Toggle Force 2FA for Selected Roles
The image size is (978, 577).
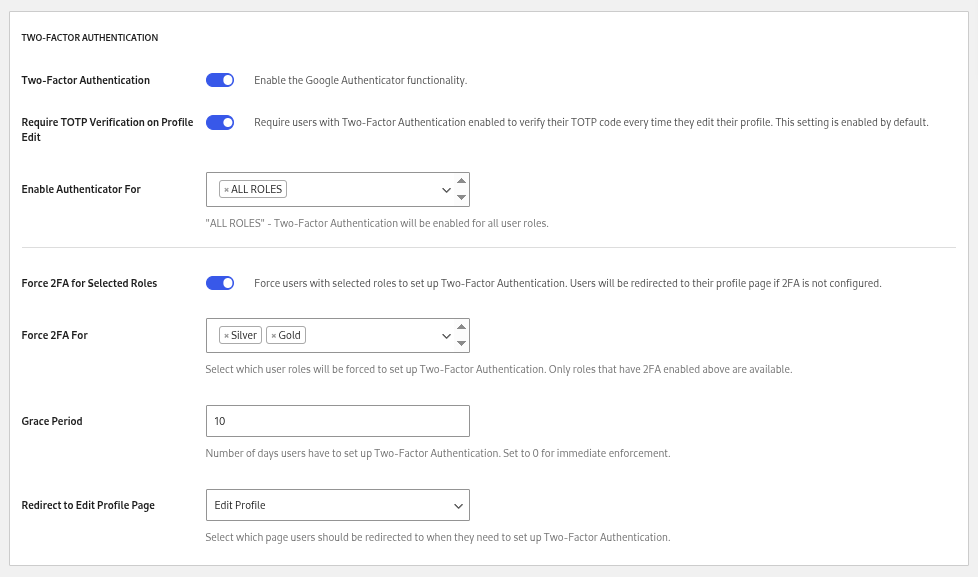pos(220,283)
